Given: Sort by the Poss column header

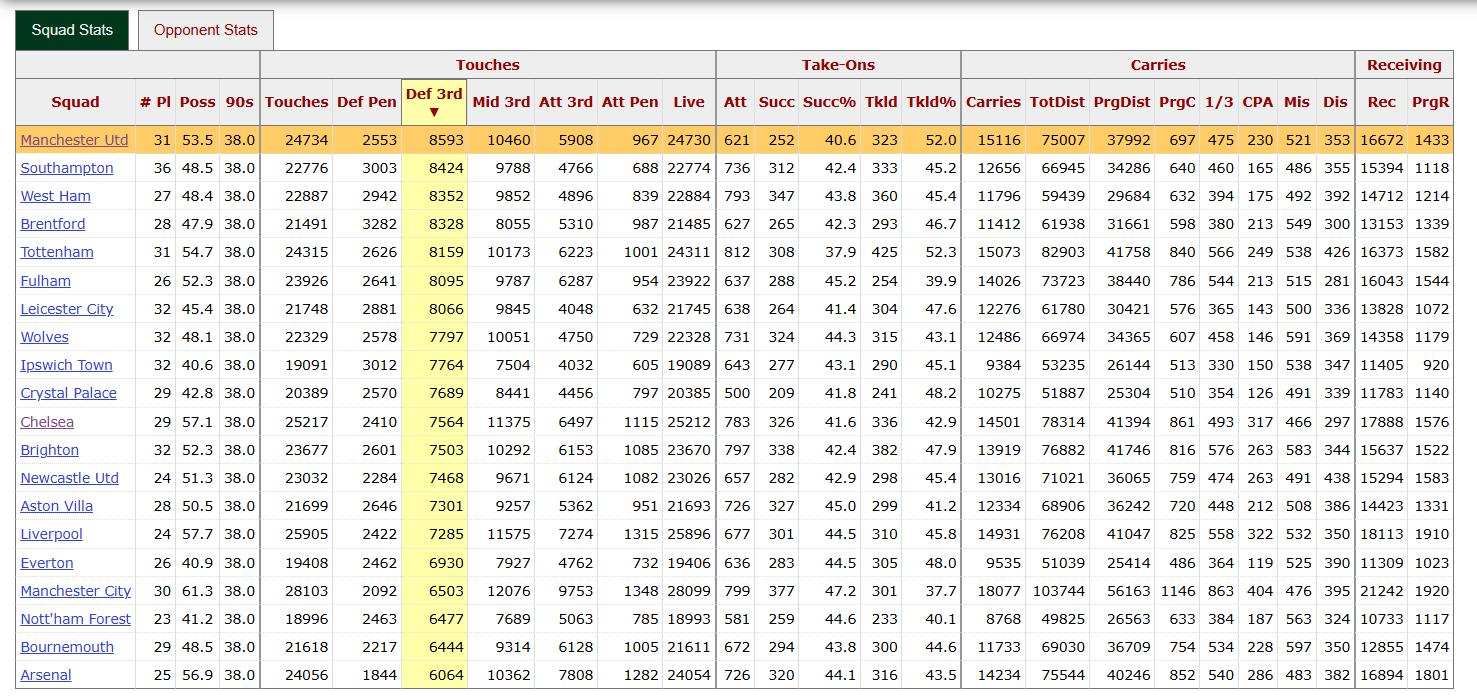Looking at the screenshot, I should pyautogui.click(x=197, y=102).
